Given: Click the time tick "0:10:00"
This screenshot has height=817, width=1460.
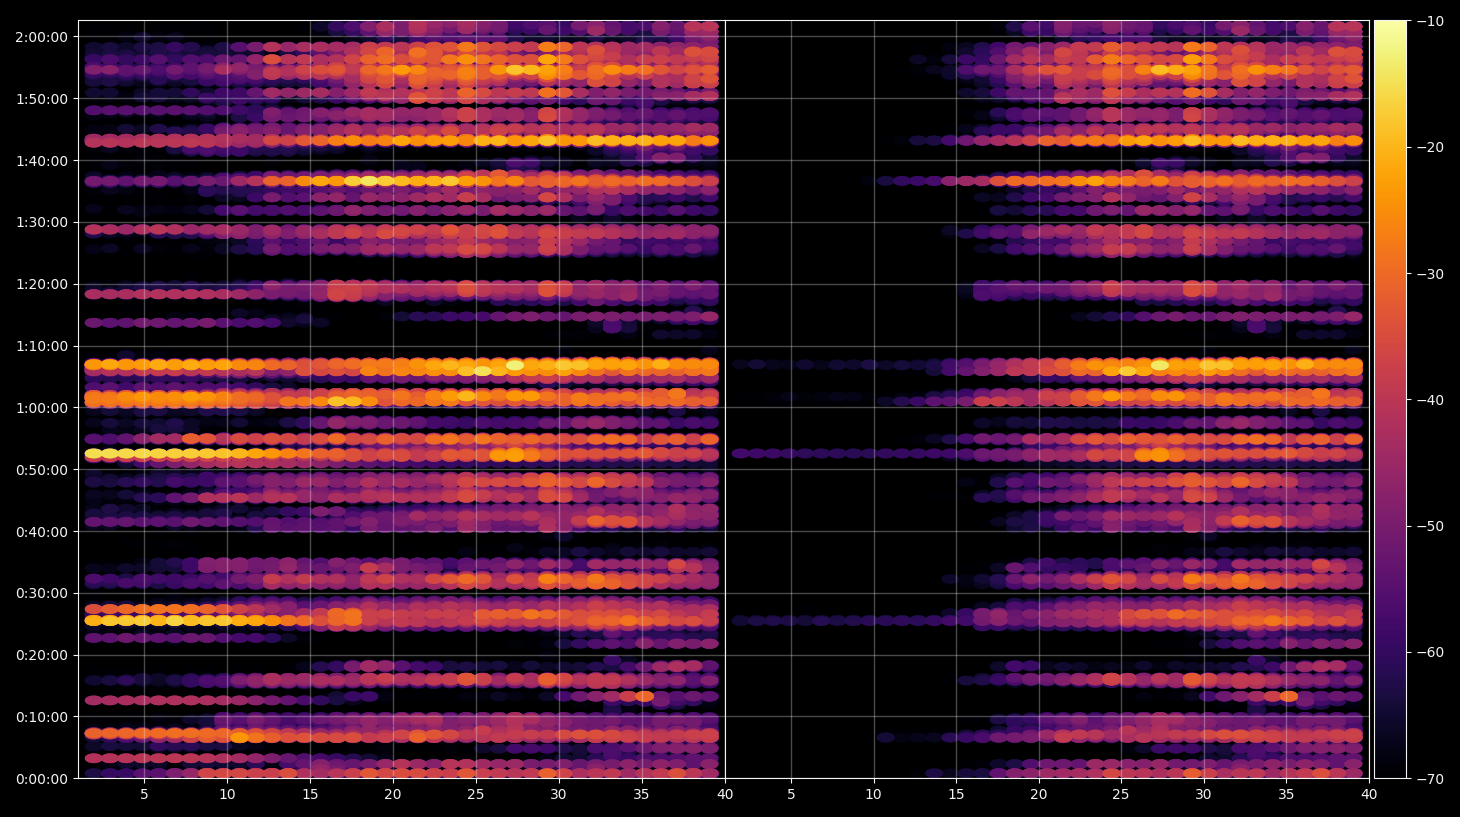Looking at the screenshot, I should click(x=42, y=717).
